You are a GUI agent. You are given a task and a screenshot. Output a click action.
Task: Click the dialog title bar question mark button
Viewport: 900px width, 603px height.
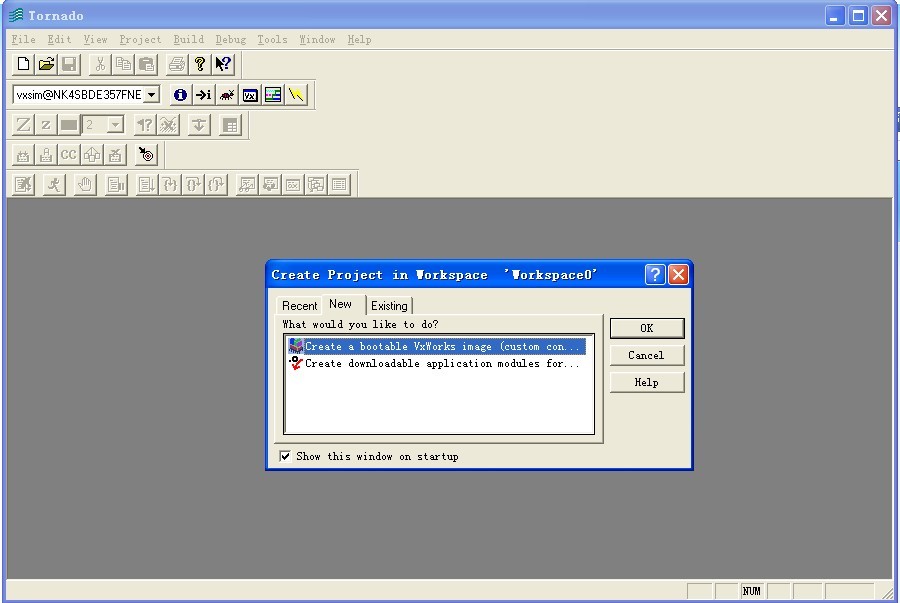point(655,275)
